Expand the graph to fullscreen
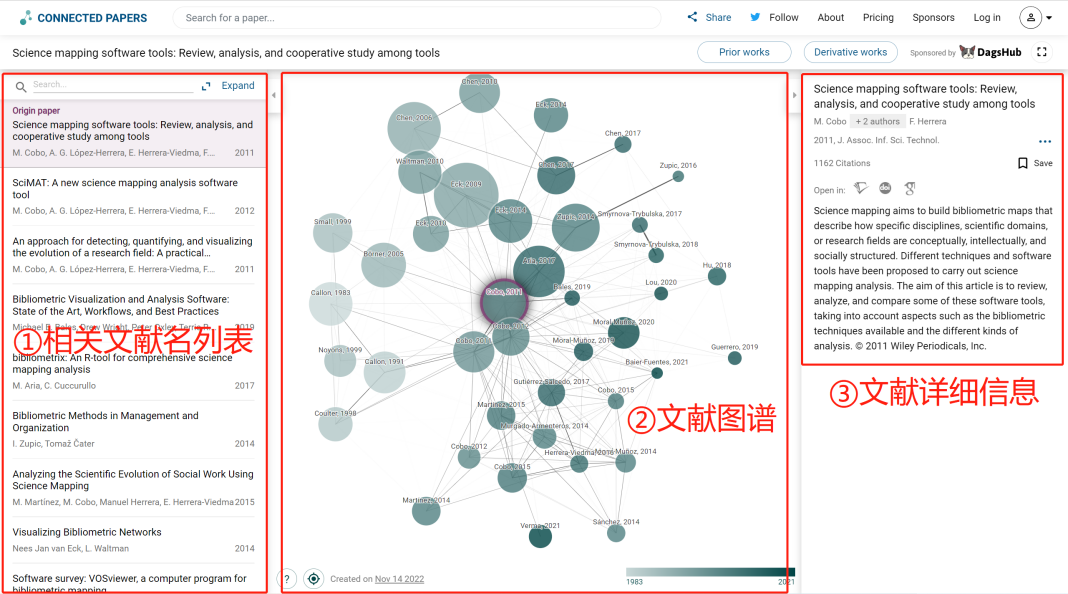1068x594 pixels. (1043, 51)
